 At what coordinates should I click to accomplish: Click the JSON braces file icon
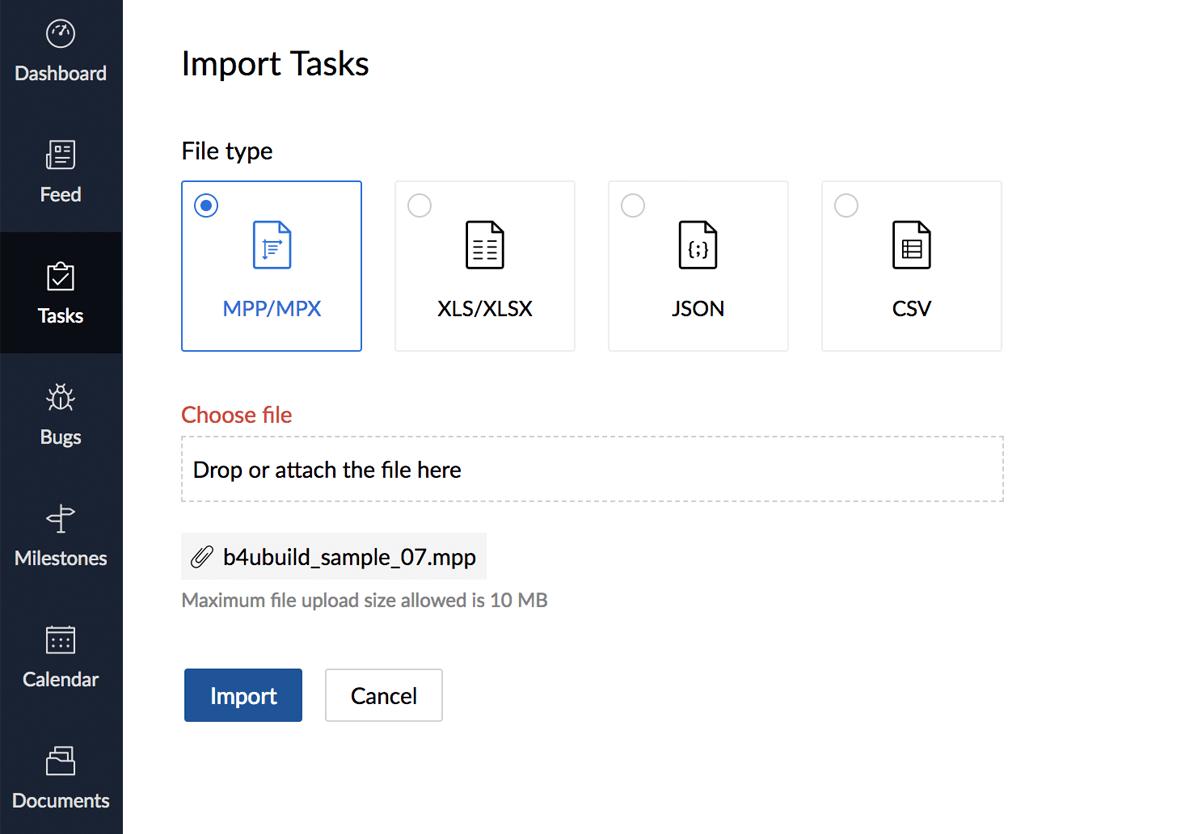click(x=698, y=245)
